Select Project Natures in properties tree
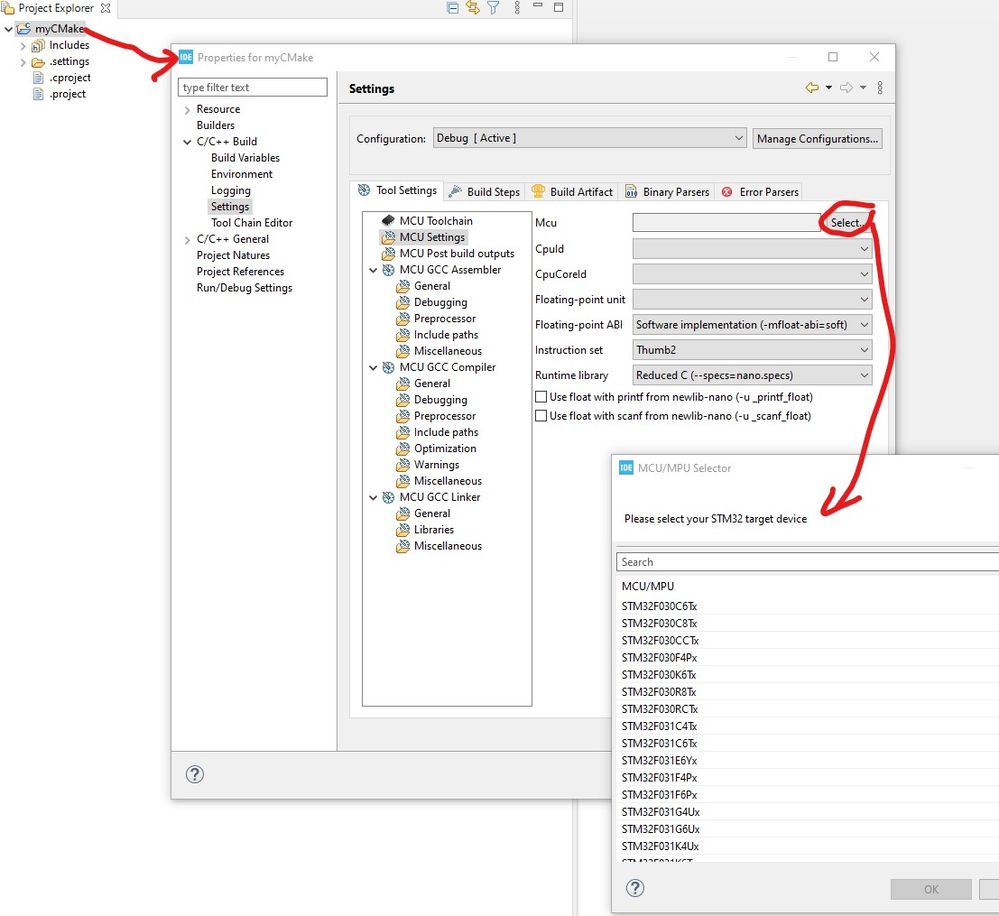 [x=233, y=255]
